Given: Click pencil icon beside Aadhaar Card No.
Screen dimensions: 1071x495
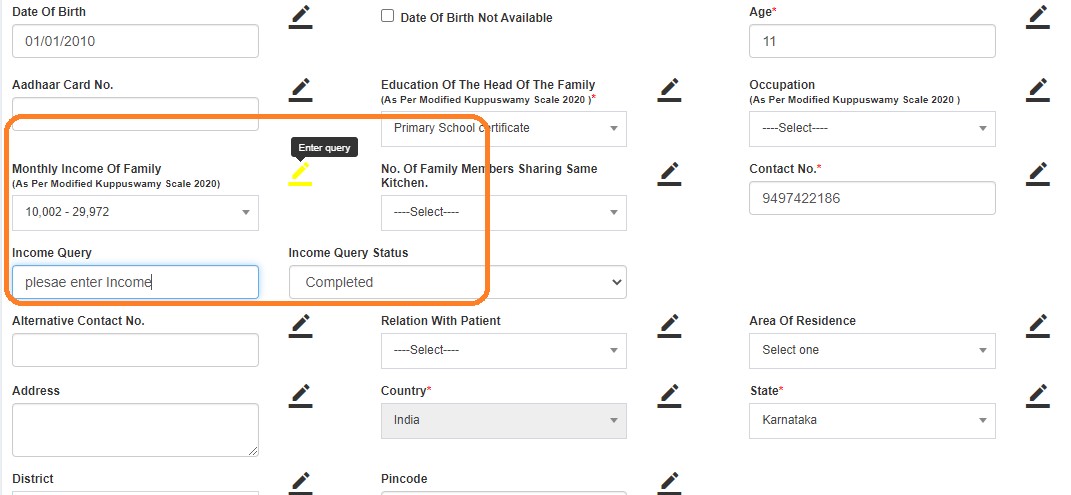Looking at the screenshot, I should pos(300,90).
